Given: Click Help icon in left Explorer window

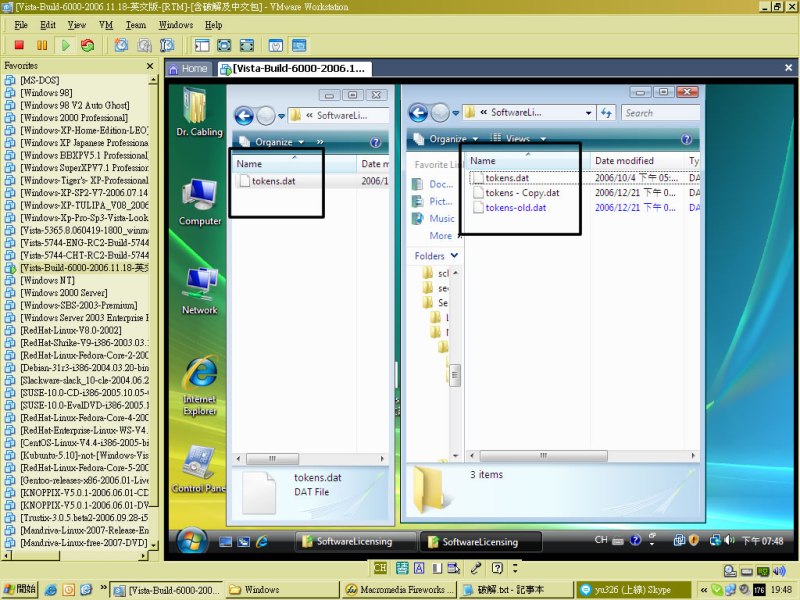Looking at the screenshot, I should [376, 142].
